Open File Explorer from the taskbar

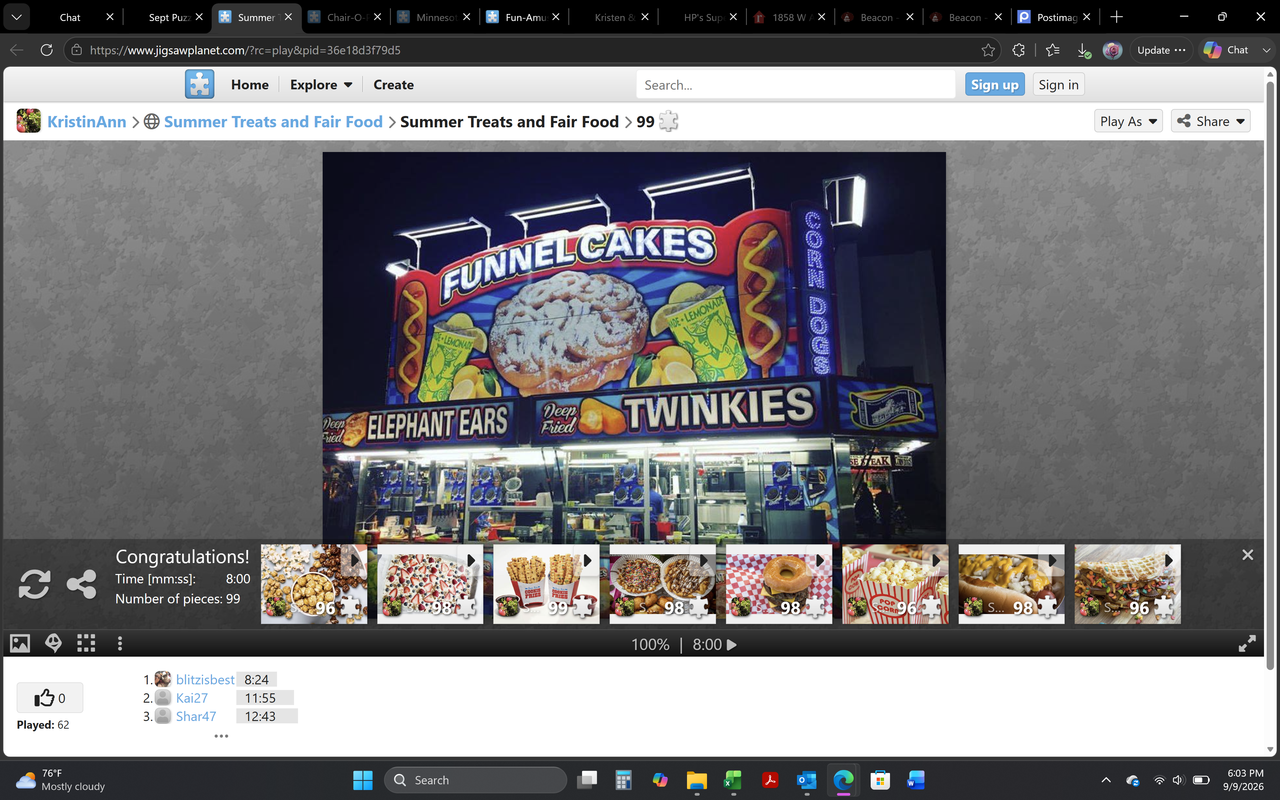(x=697, y=780)
